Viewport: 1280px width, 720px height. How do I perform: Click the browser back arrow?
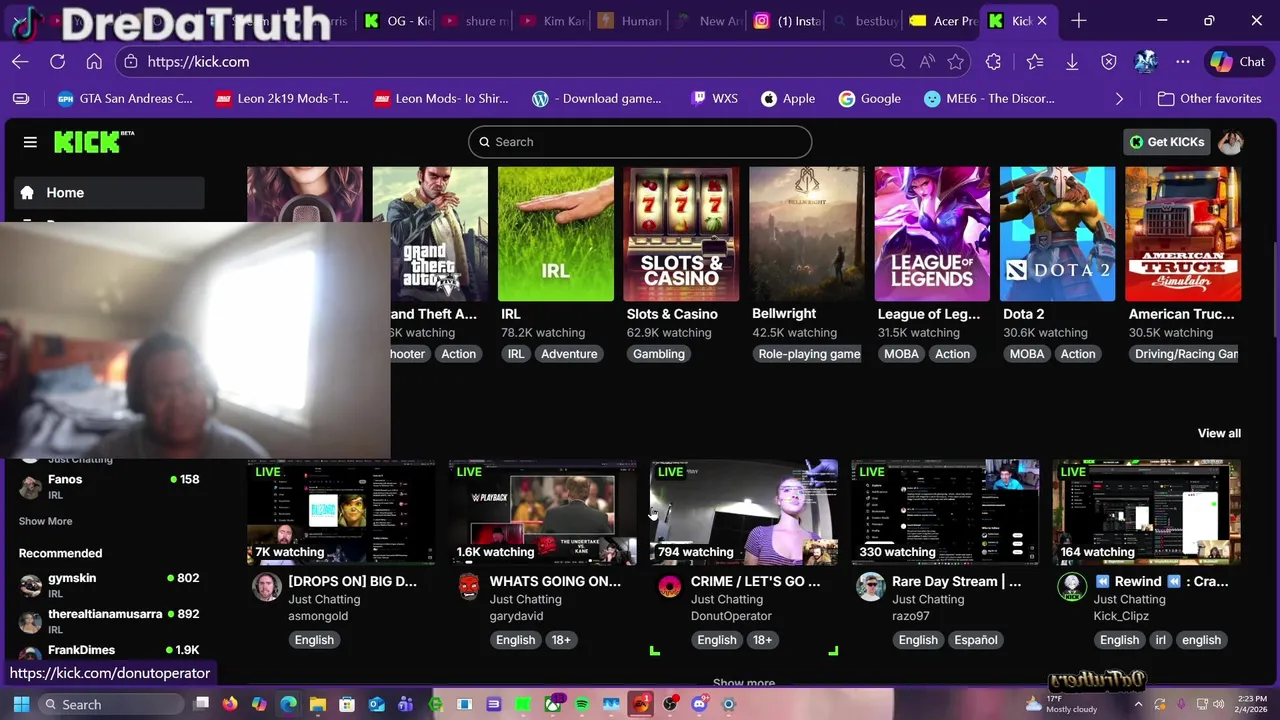click(20, 62)
